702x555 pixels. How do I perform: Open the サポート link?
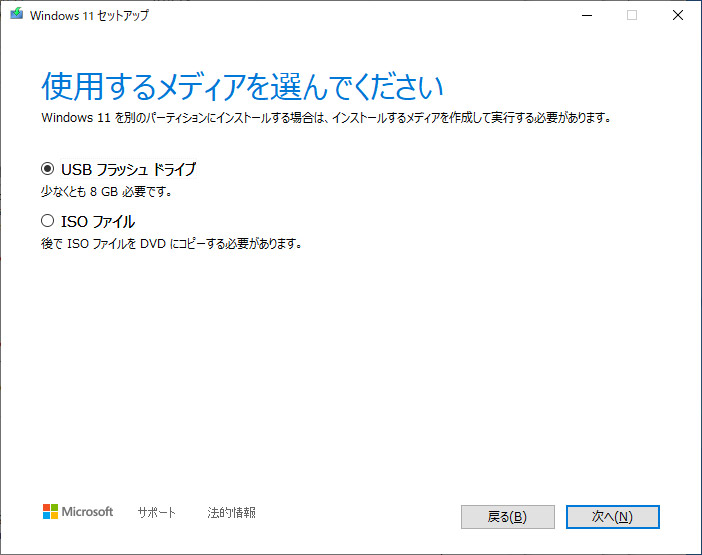(x=156, y=513)
